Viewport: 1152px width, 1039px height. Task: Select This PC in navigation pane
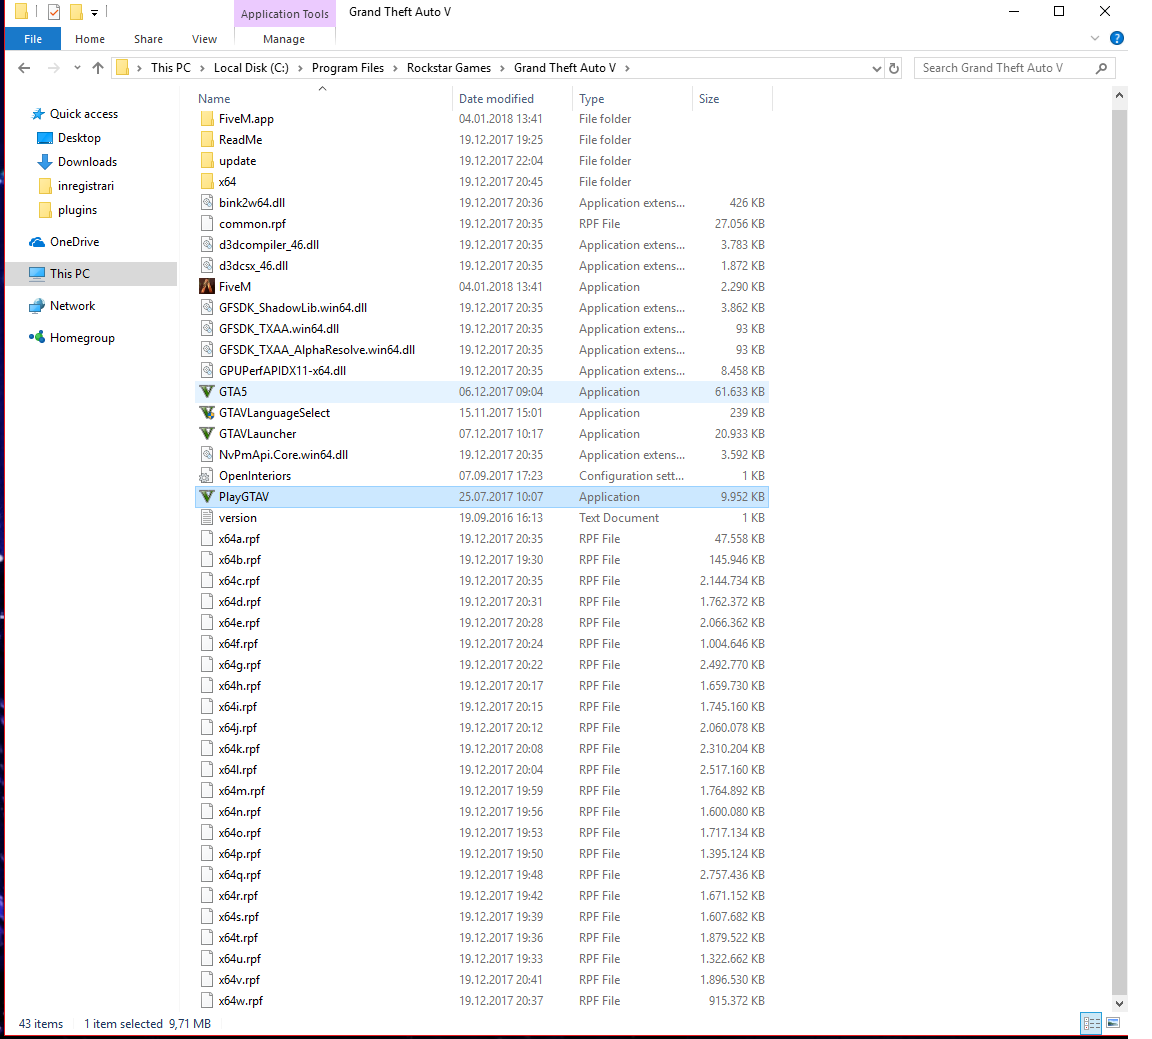pyautogui.click(x=91, y=273)
